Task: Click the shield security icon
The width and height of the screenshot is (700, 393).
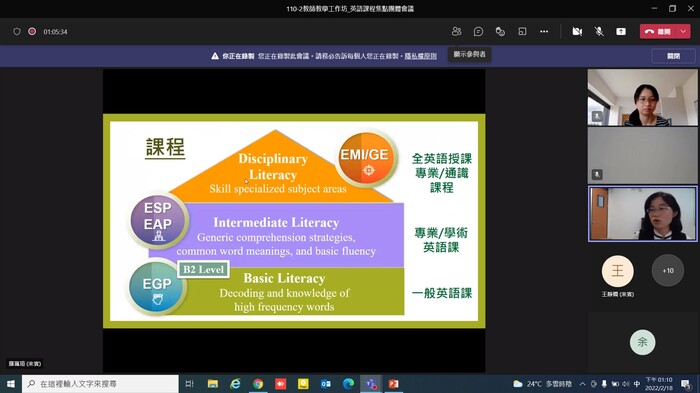Action: (17, 32)
